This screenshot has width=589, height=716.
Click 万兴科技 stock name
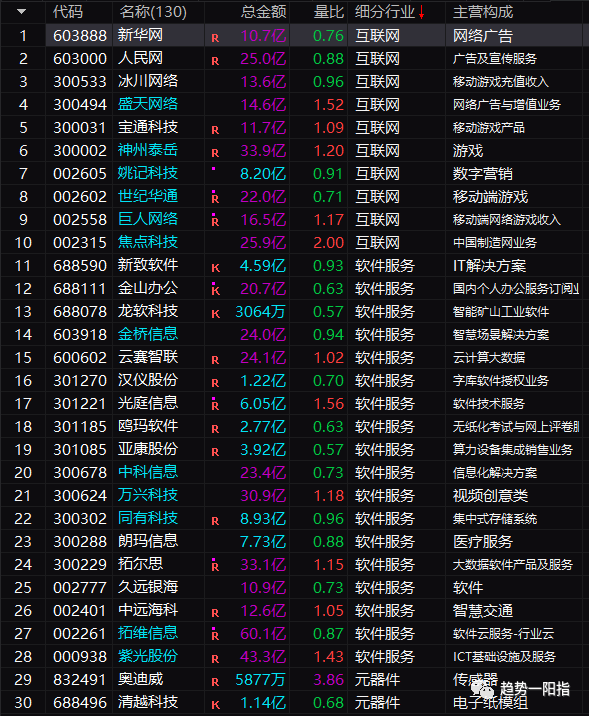(148, 495)
